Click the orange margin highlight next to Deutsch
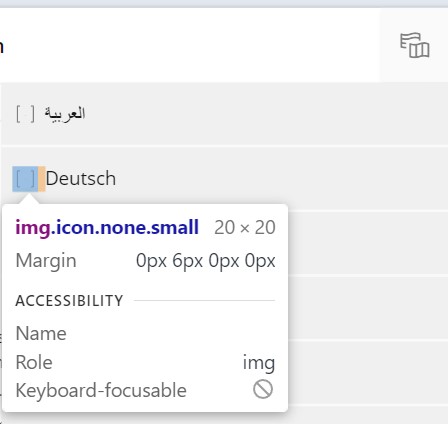The image size is (448, 424). pyautogui.click(x=42, y=179)
